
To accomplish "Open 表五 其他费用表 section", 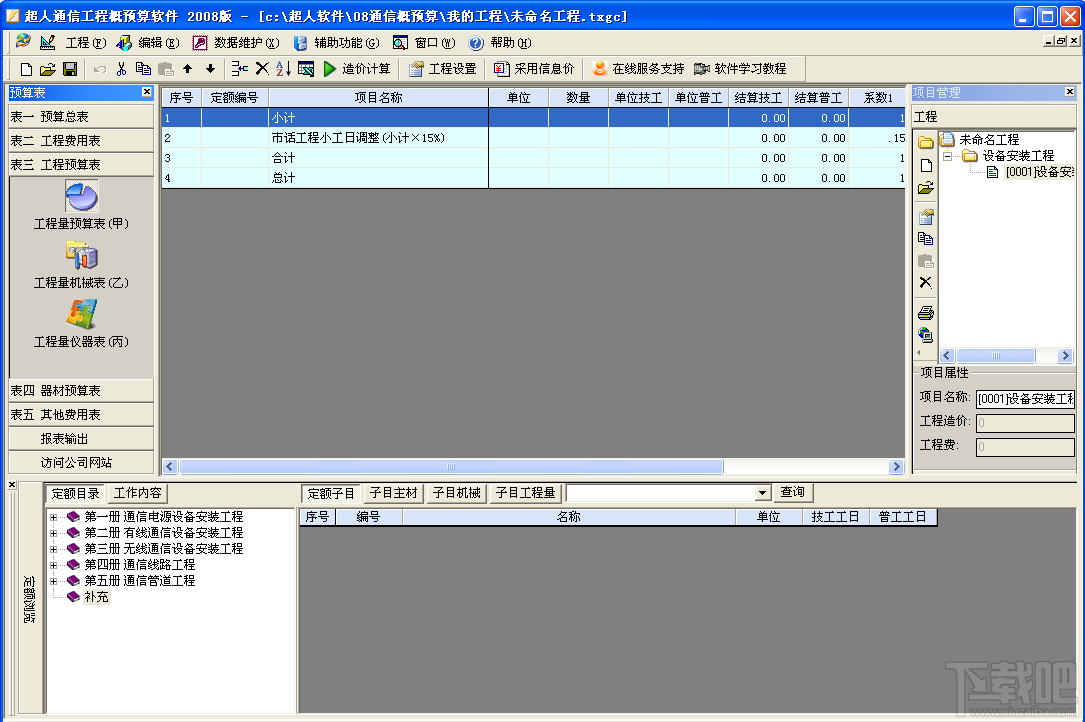I will coord(81,415).
